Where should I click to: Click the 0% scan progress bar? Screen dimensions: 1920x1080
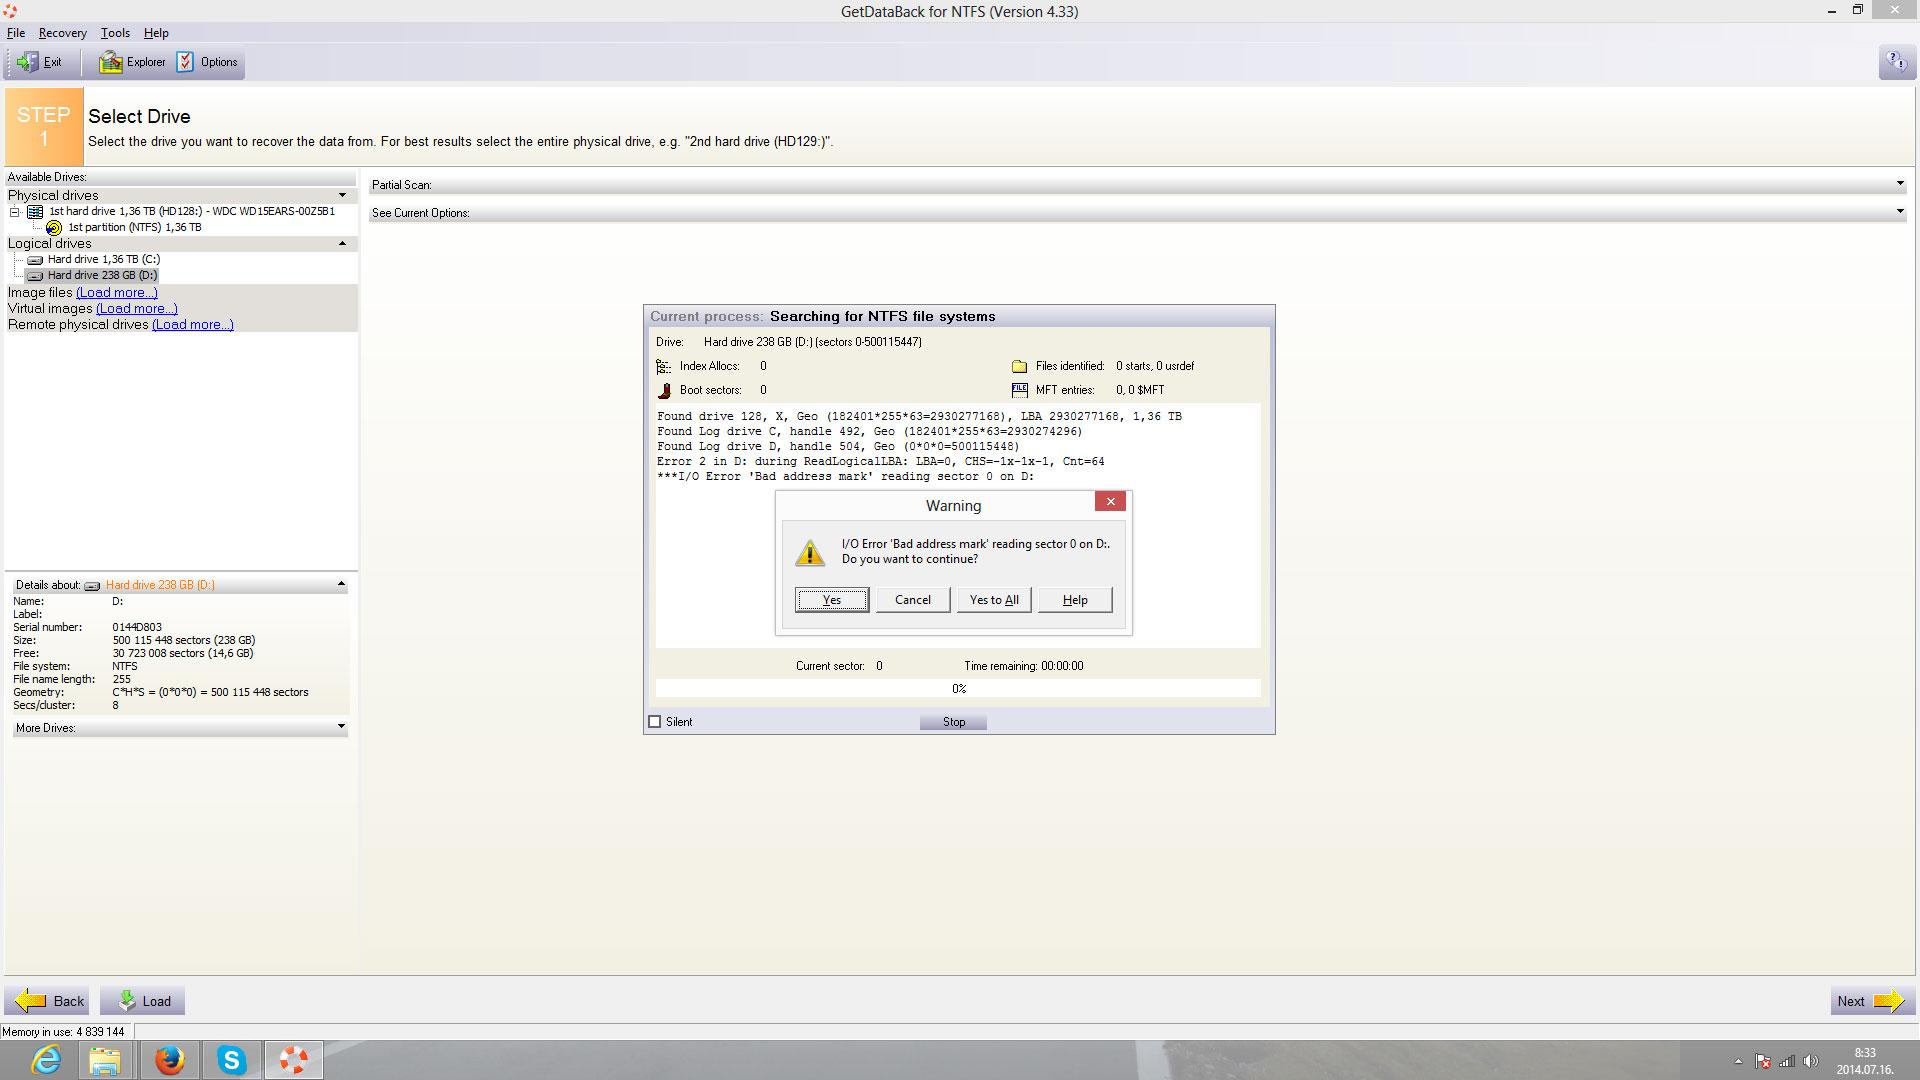point(958,689)
